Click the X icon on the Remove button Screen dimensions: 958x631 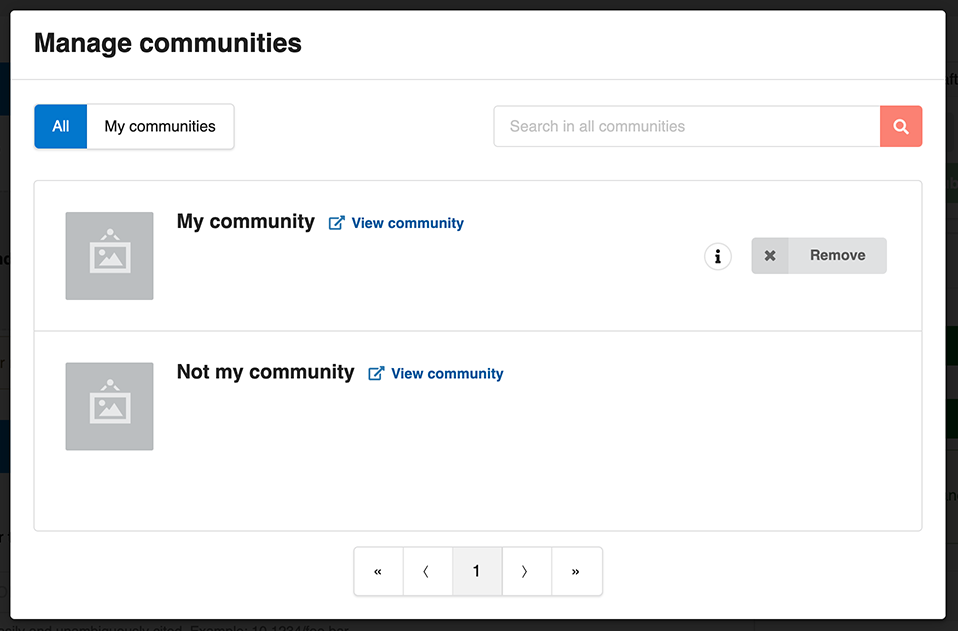click(770, 255)
